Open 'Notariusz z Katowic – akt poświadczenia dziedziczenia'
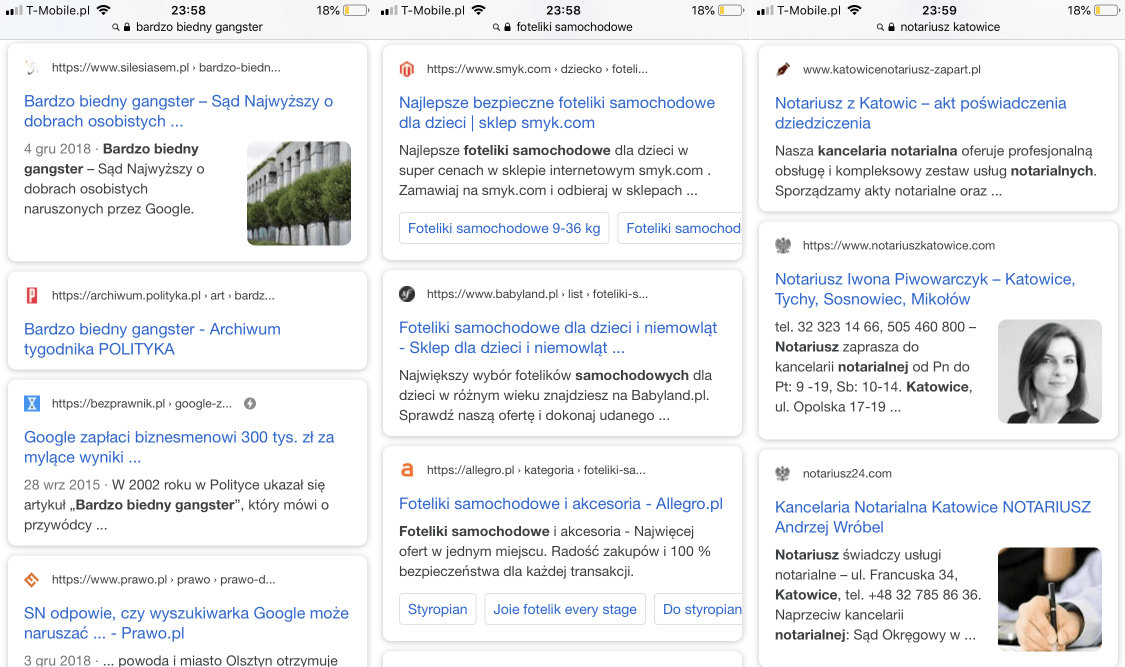The width and height of the screenshot is (1125, 667). coord(921,113)
